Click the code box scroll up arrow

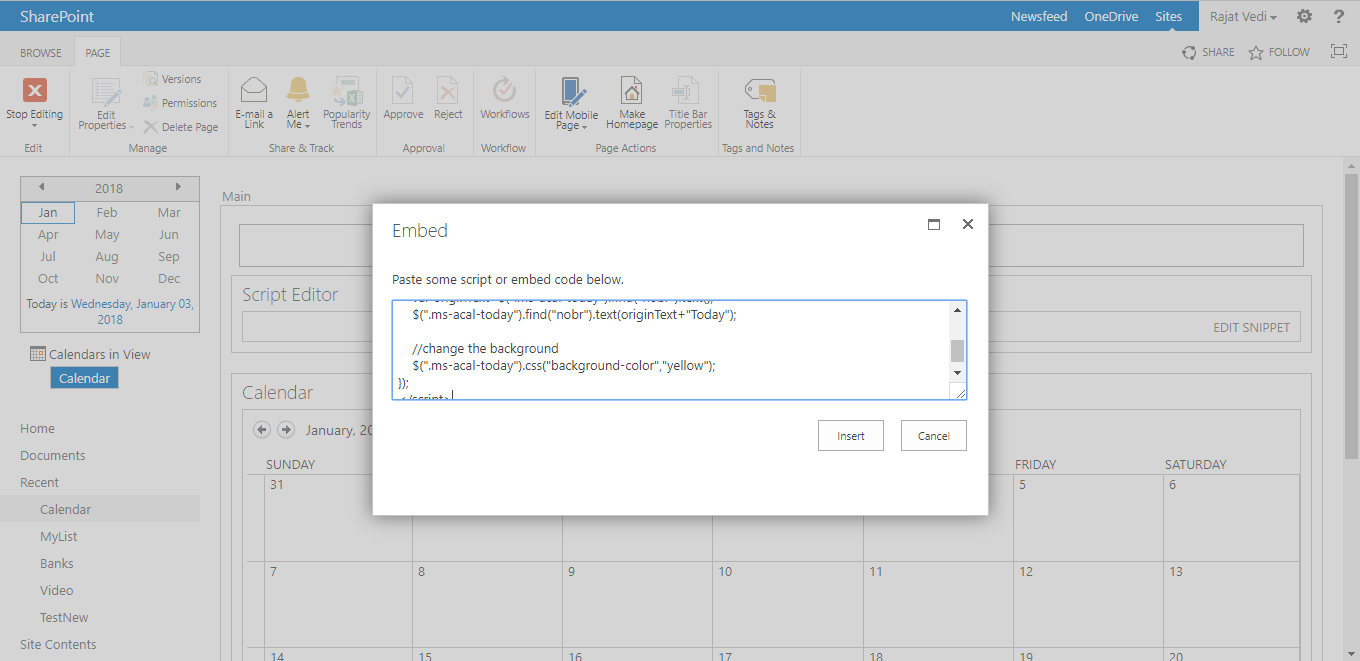(957, 310)
